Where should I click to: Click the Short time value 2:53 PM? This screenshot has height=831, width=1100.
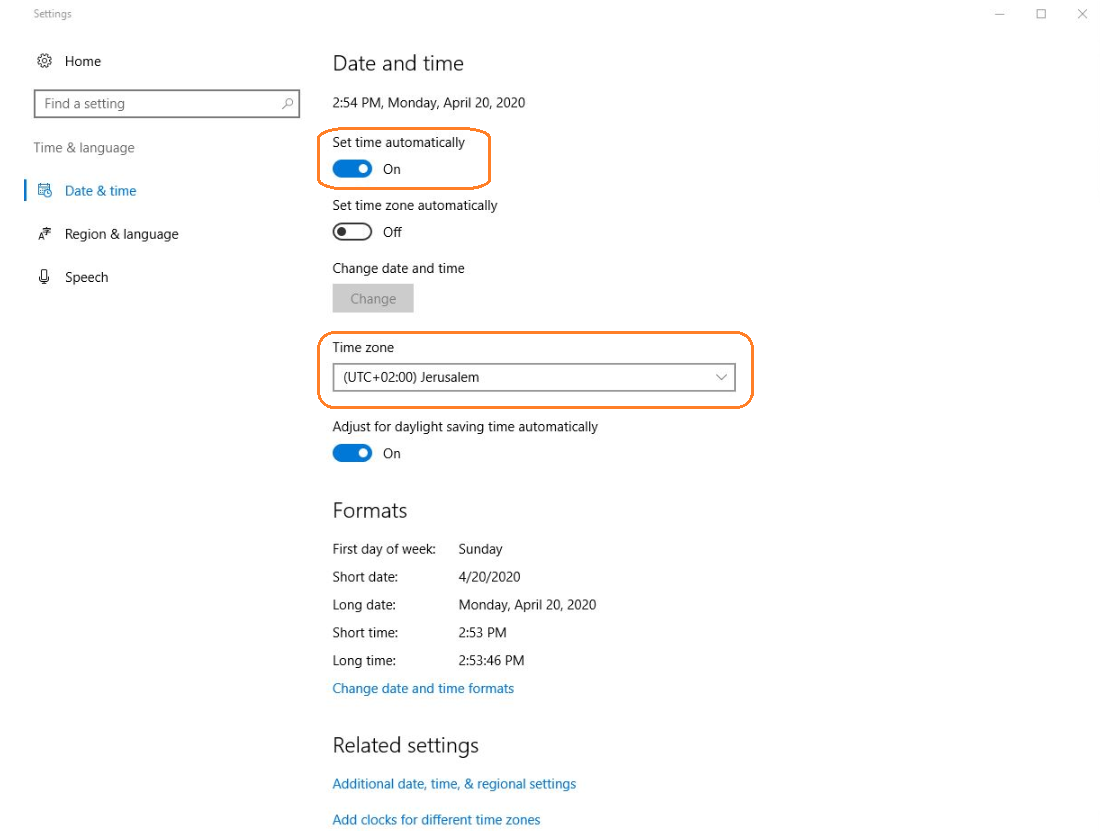483,633
